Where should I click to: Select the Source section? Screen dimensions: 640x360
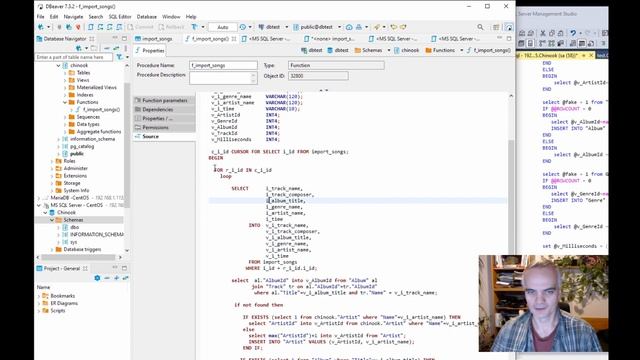tap(164, 136)
